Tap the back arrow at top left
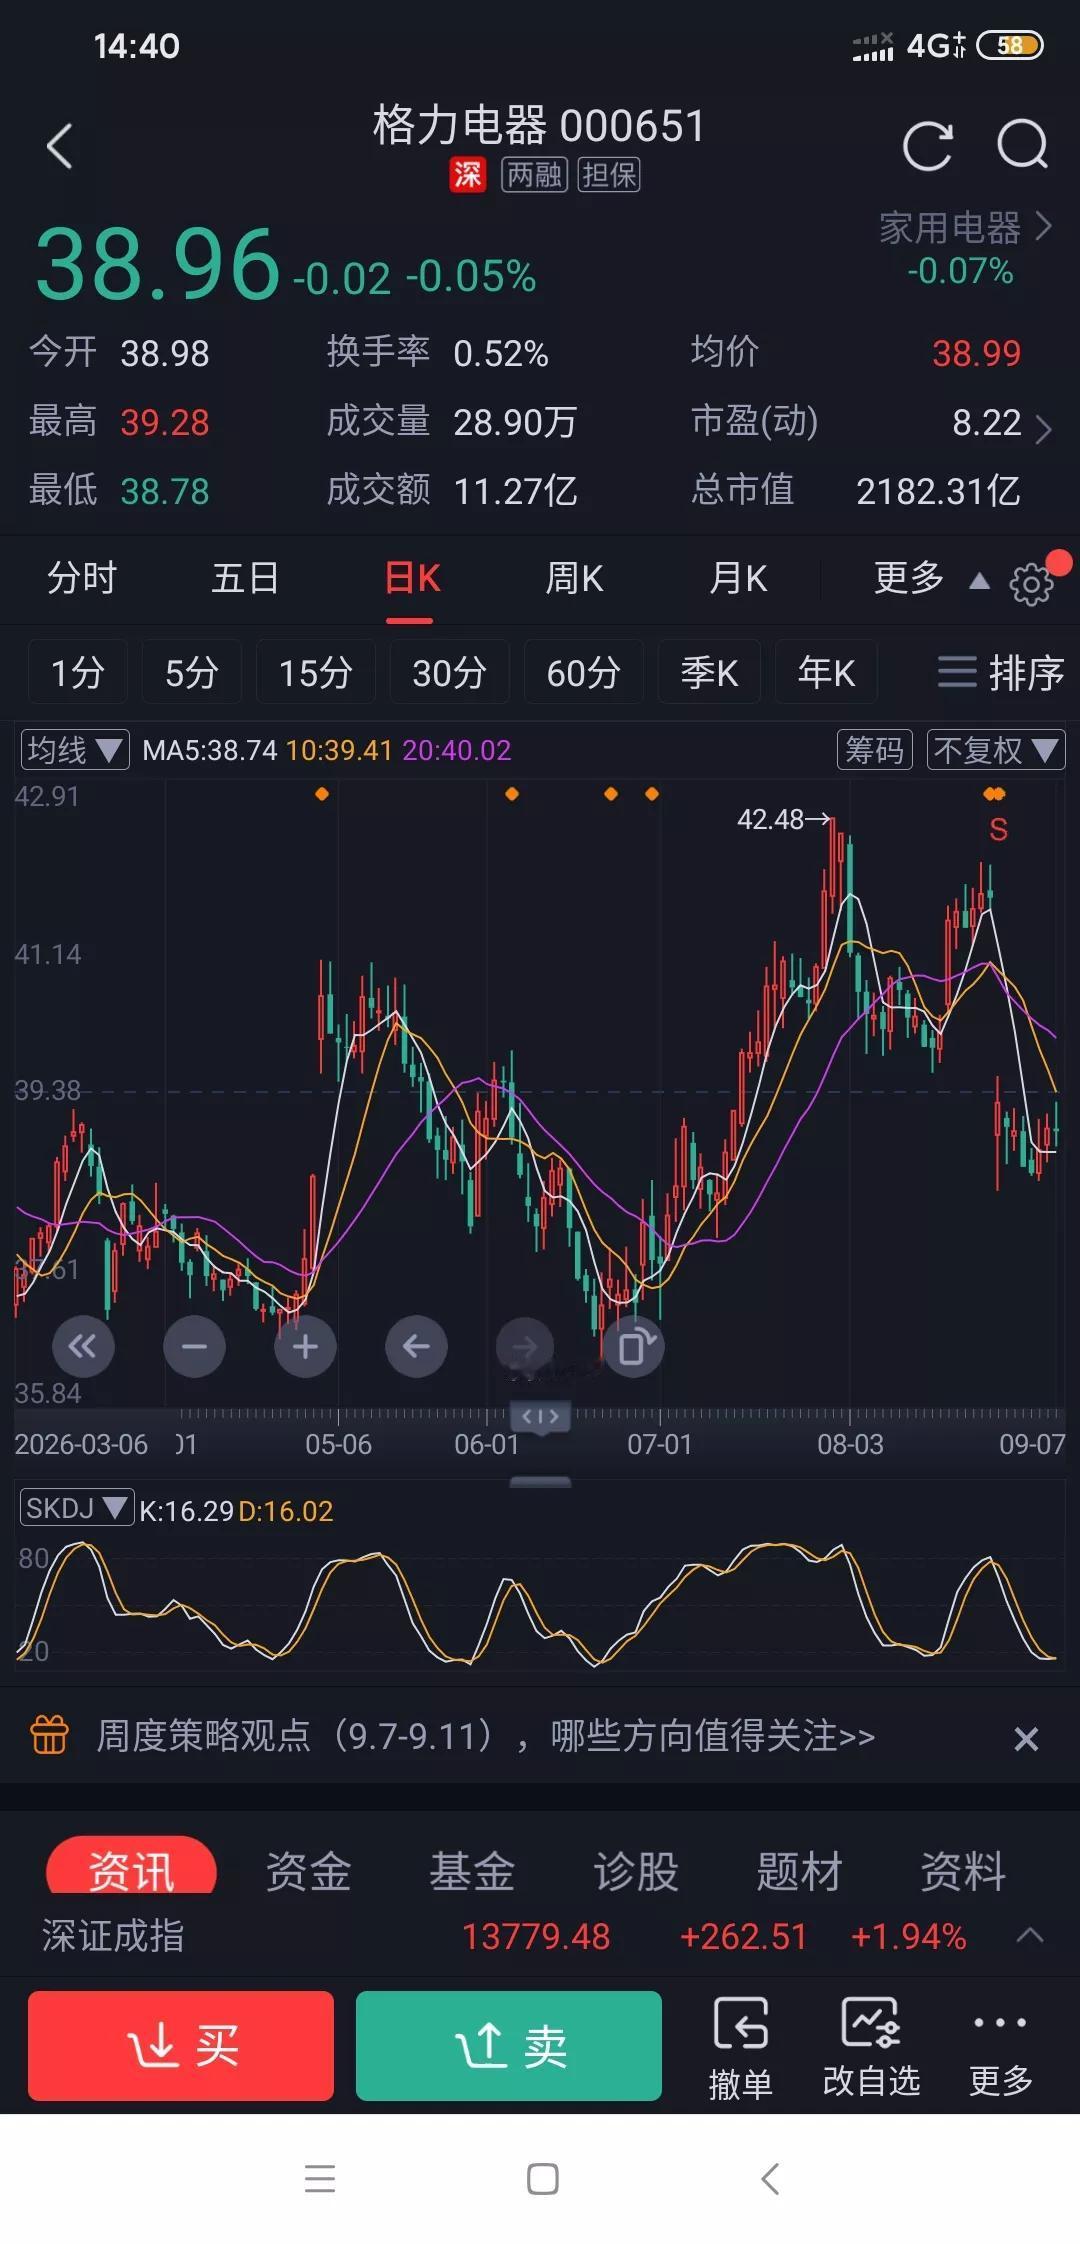Screen dimensions: 1080x2244 [60, 147]
